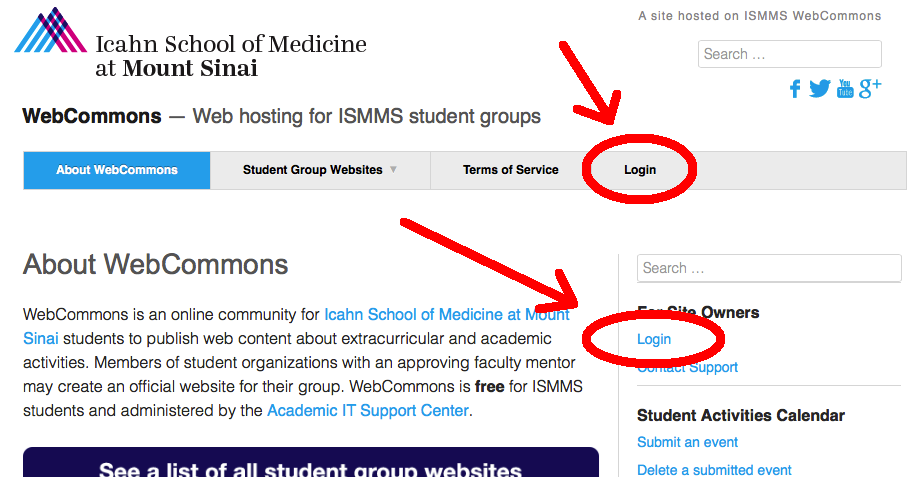Click Login in the navigation bar

click(x=640, y=170)
